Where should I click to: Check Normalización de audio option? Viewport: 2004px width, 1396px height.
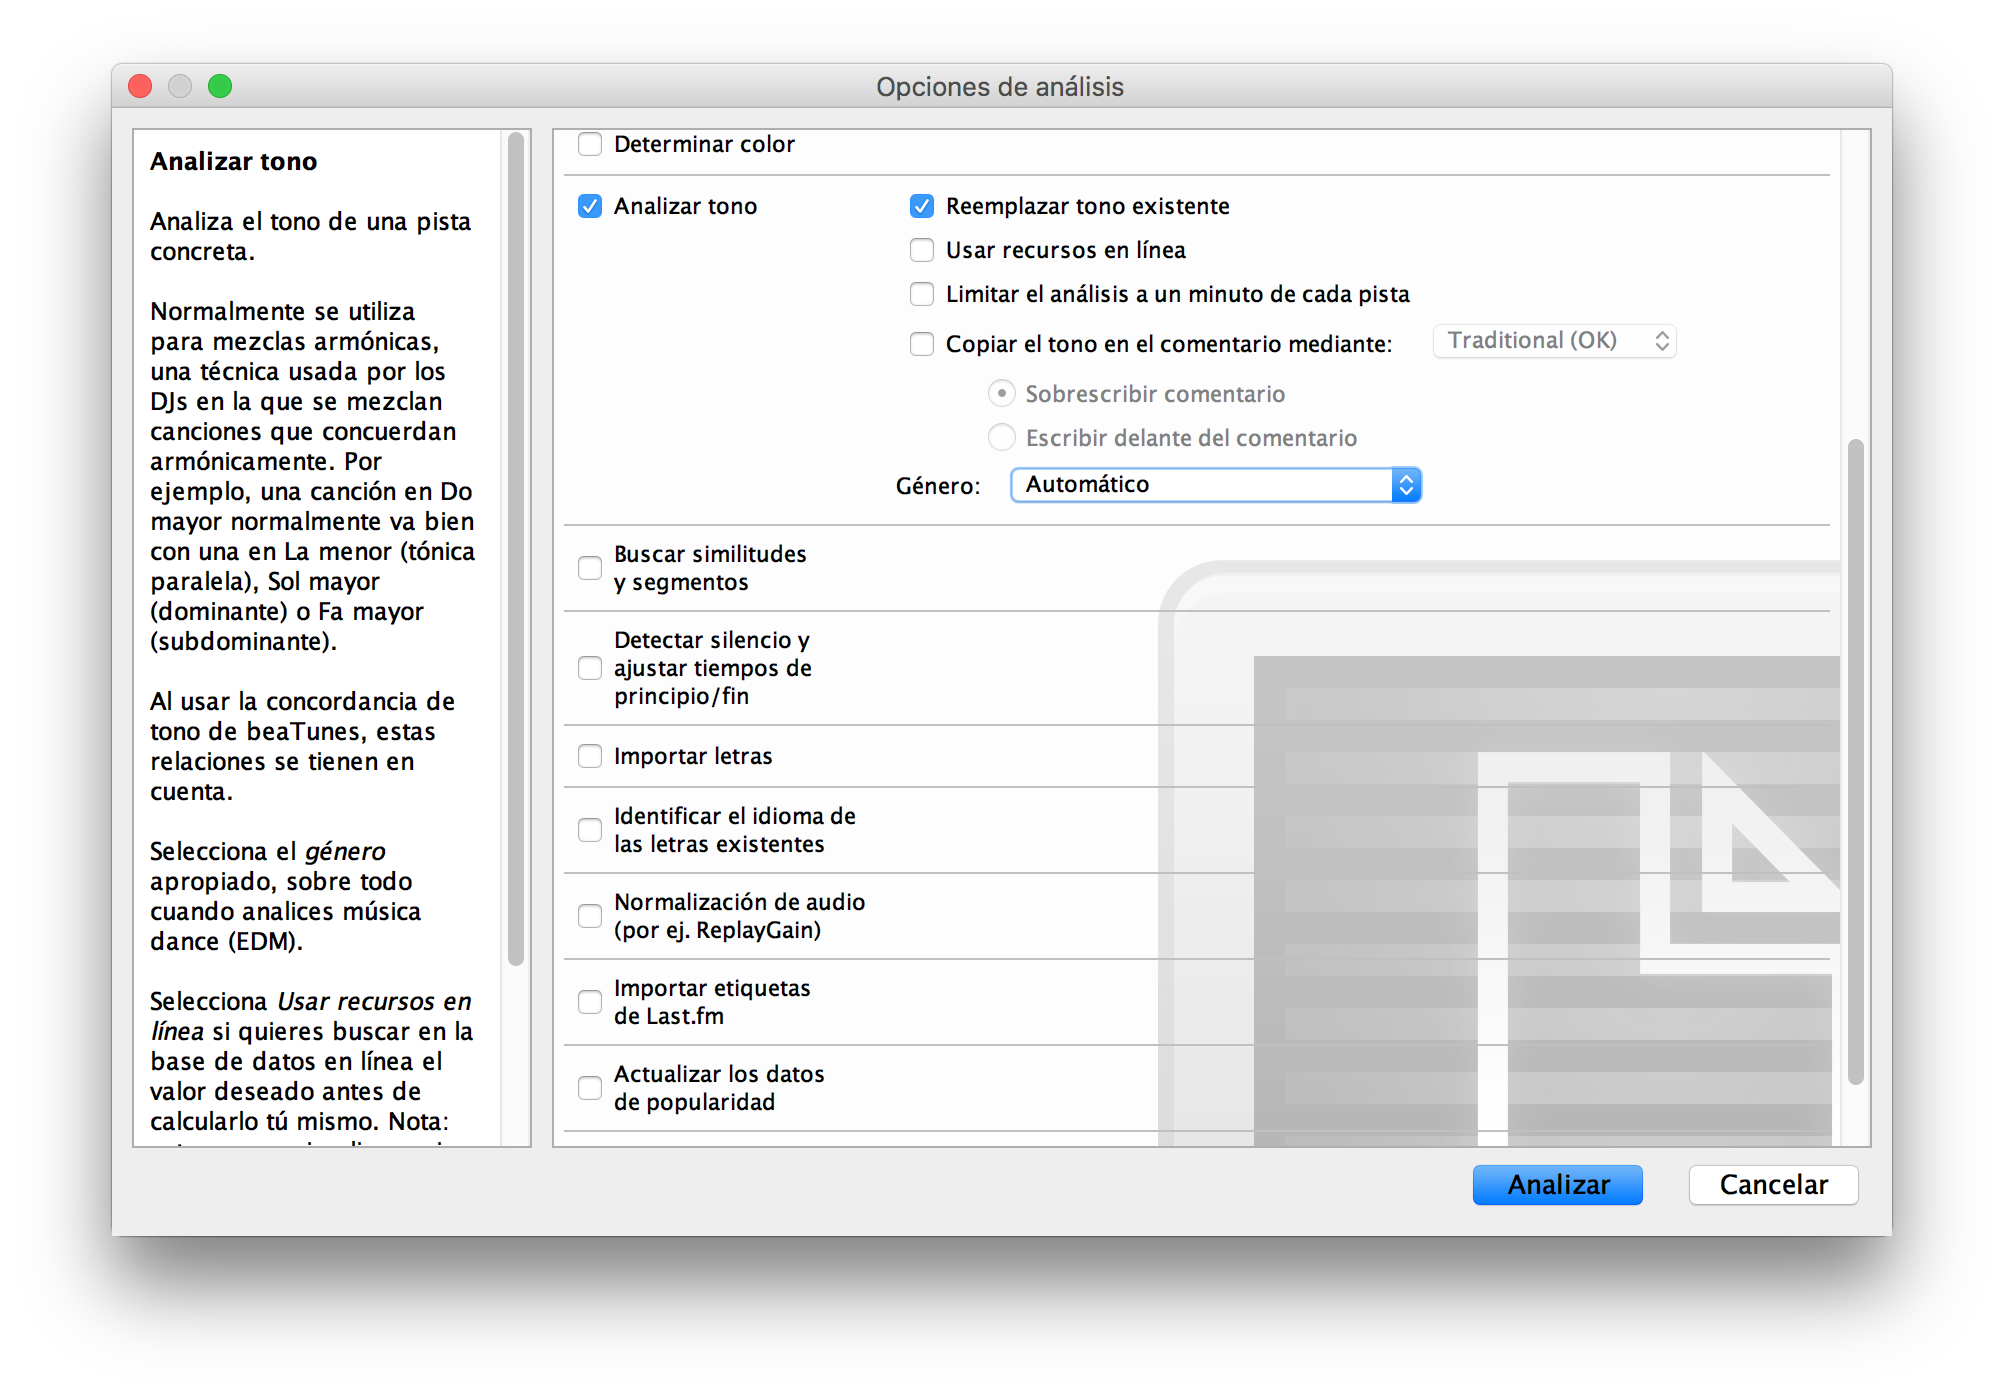590,916
